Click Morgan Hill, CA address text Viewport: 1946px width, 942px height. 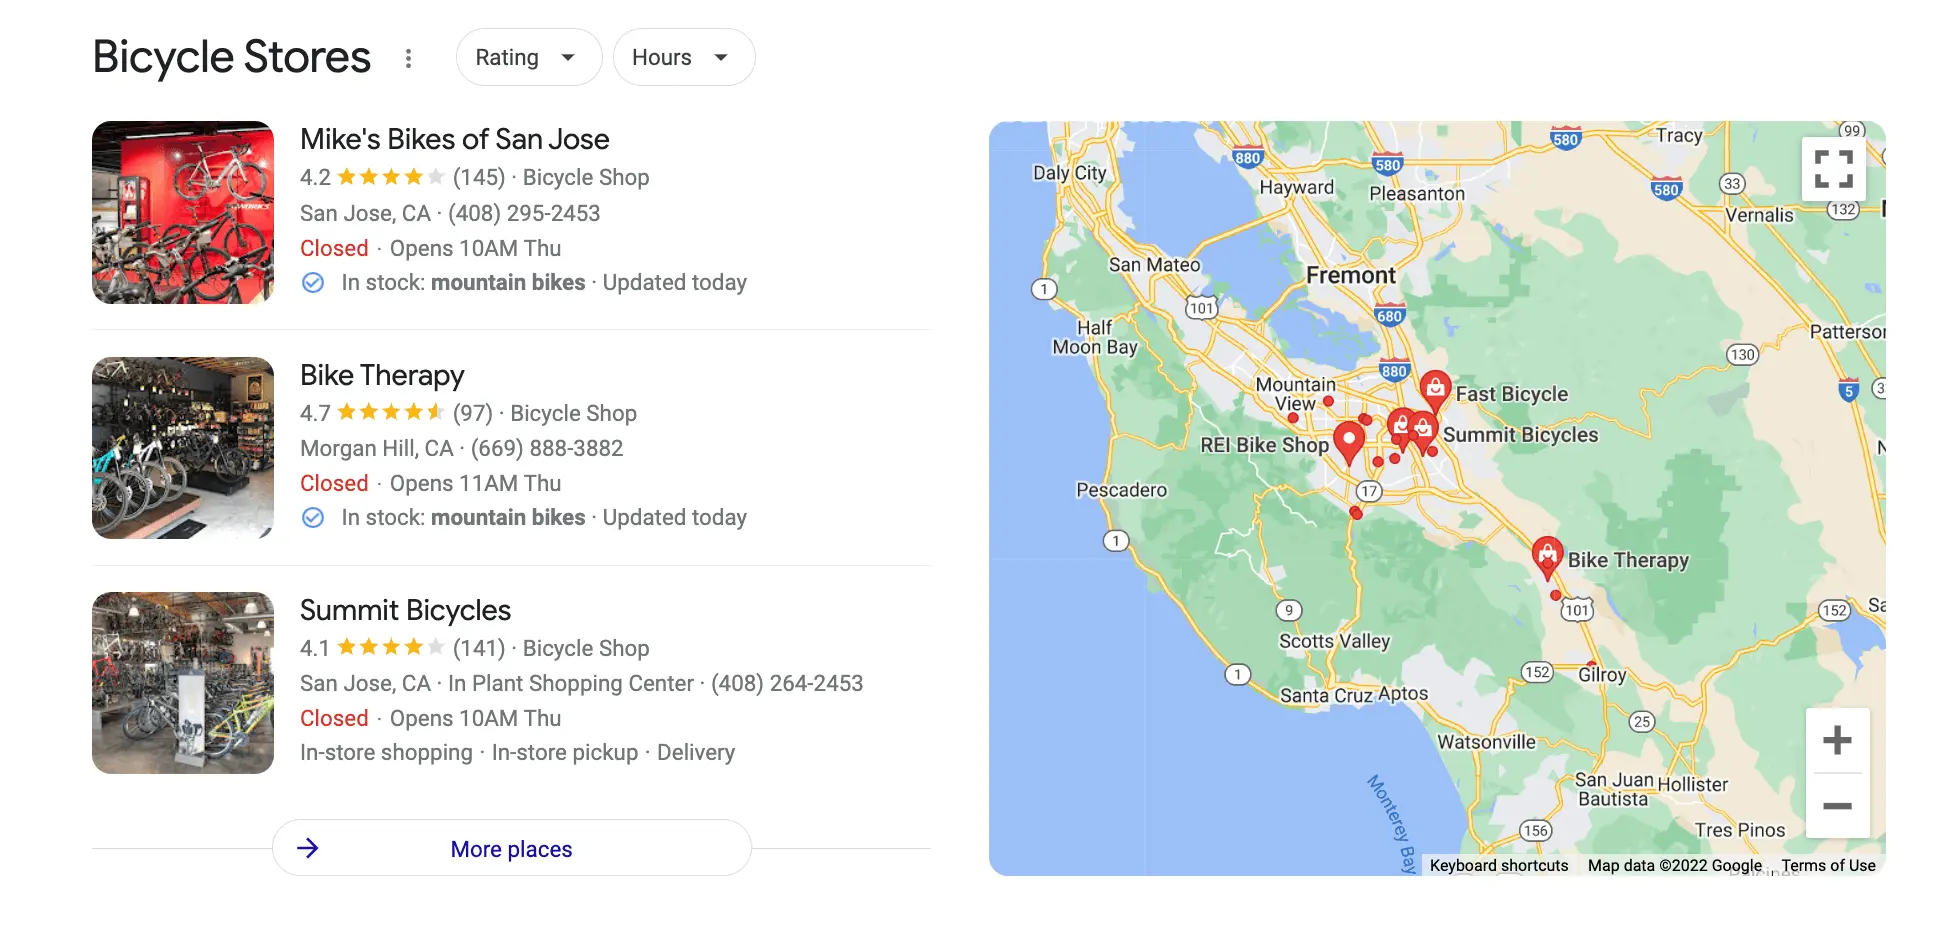point(377,448)
